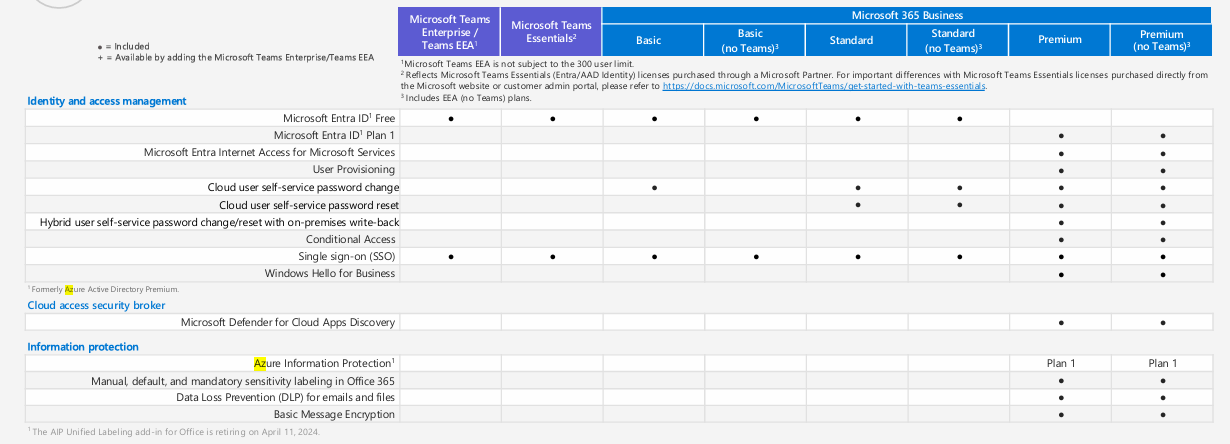The width and height of the screenshot is (1230, 444).
Task: Select the Single sign-on (SSO) row label
Action: point(347,256)
